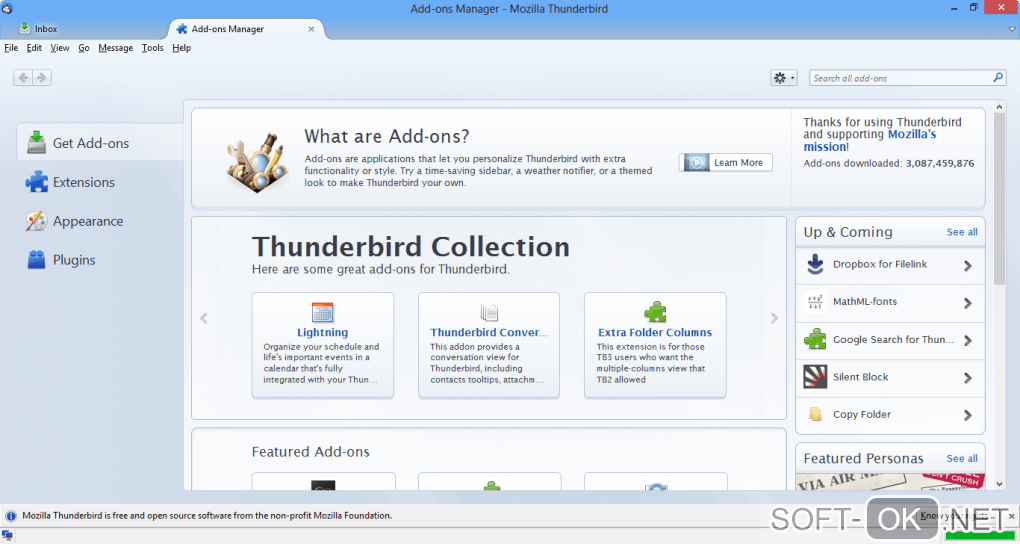Open the Edit menu
The image size is (1020, 544).
pyautogui.click(x=34, y=48)
